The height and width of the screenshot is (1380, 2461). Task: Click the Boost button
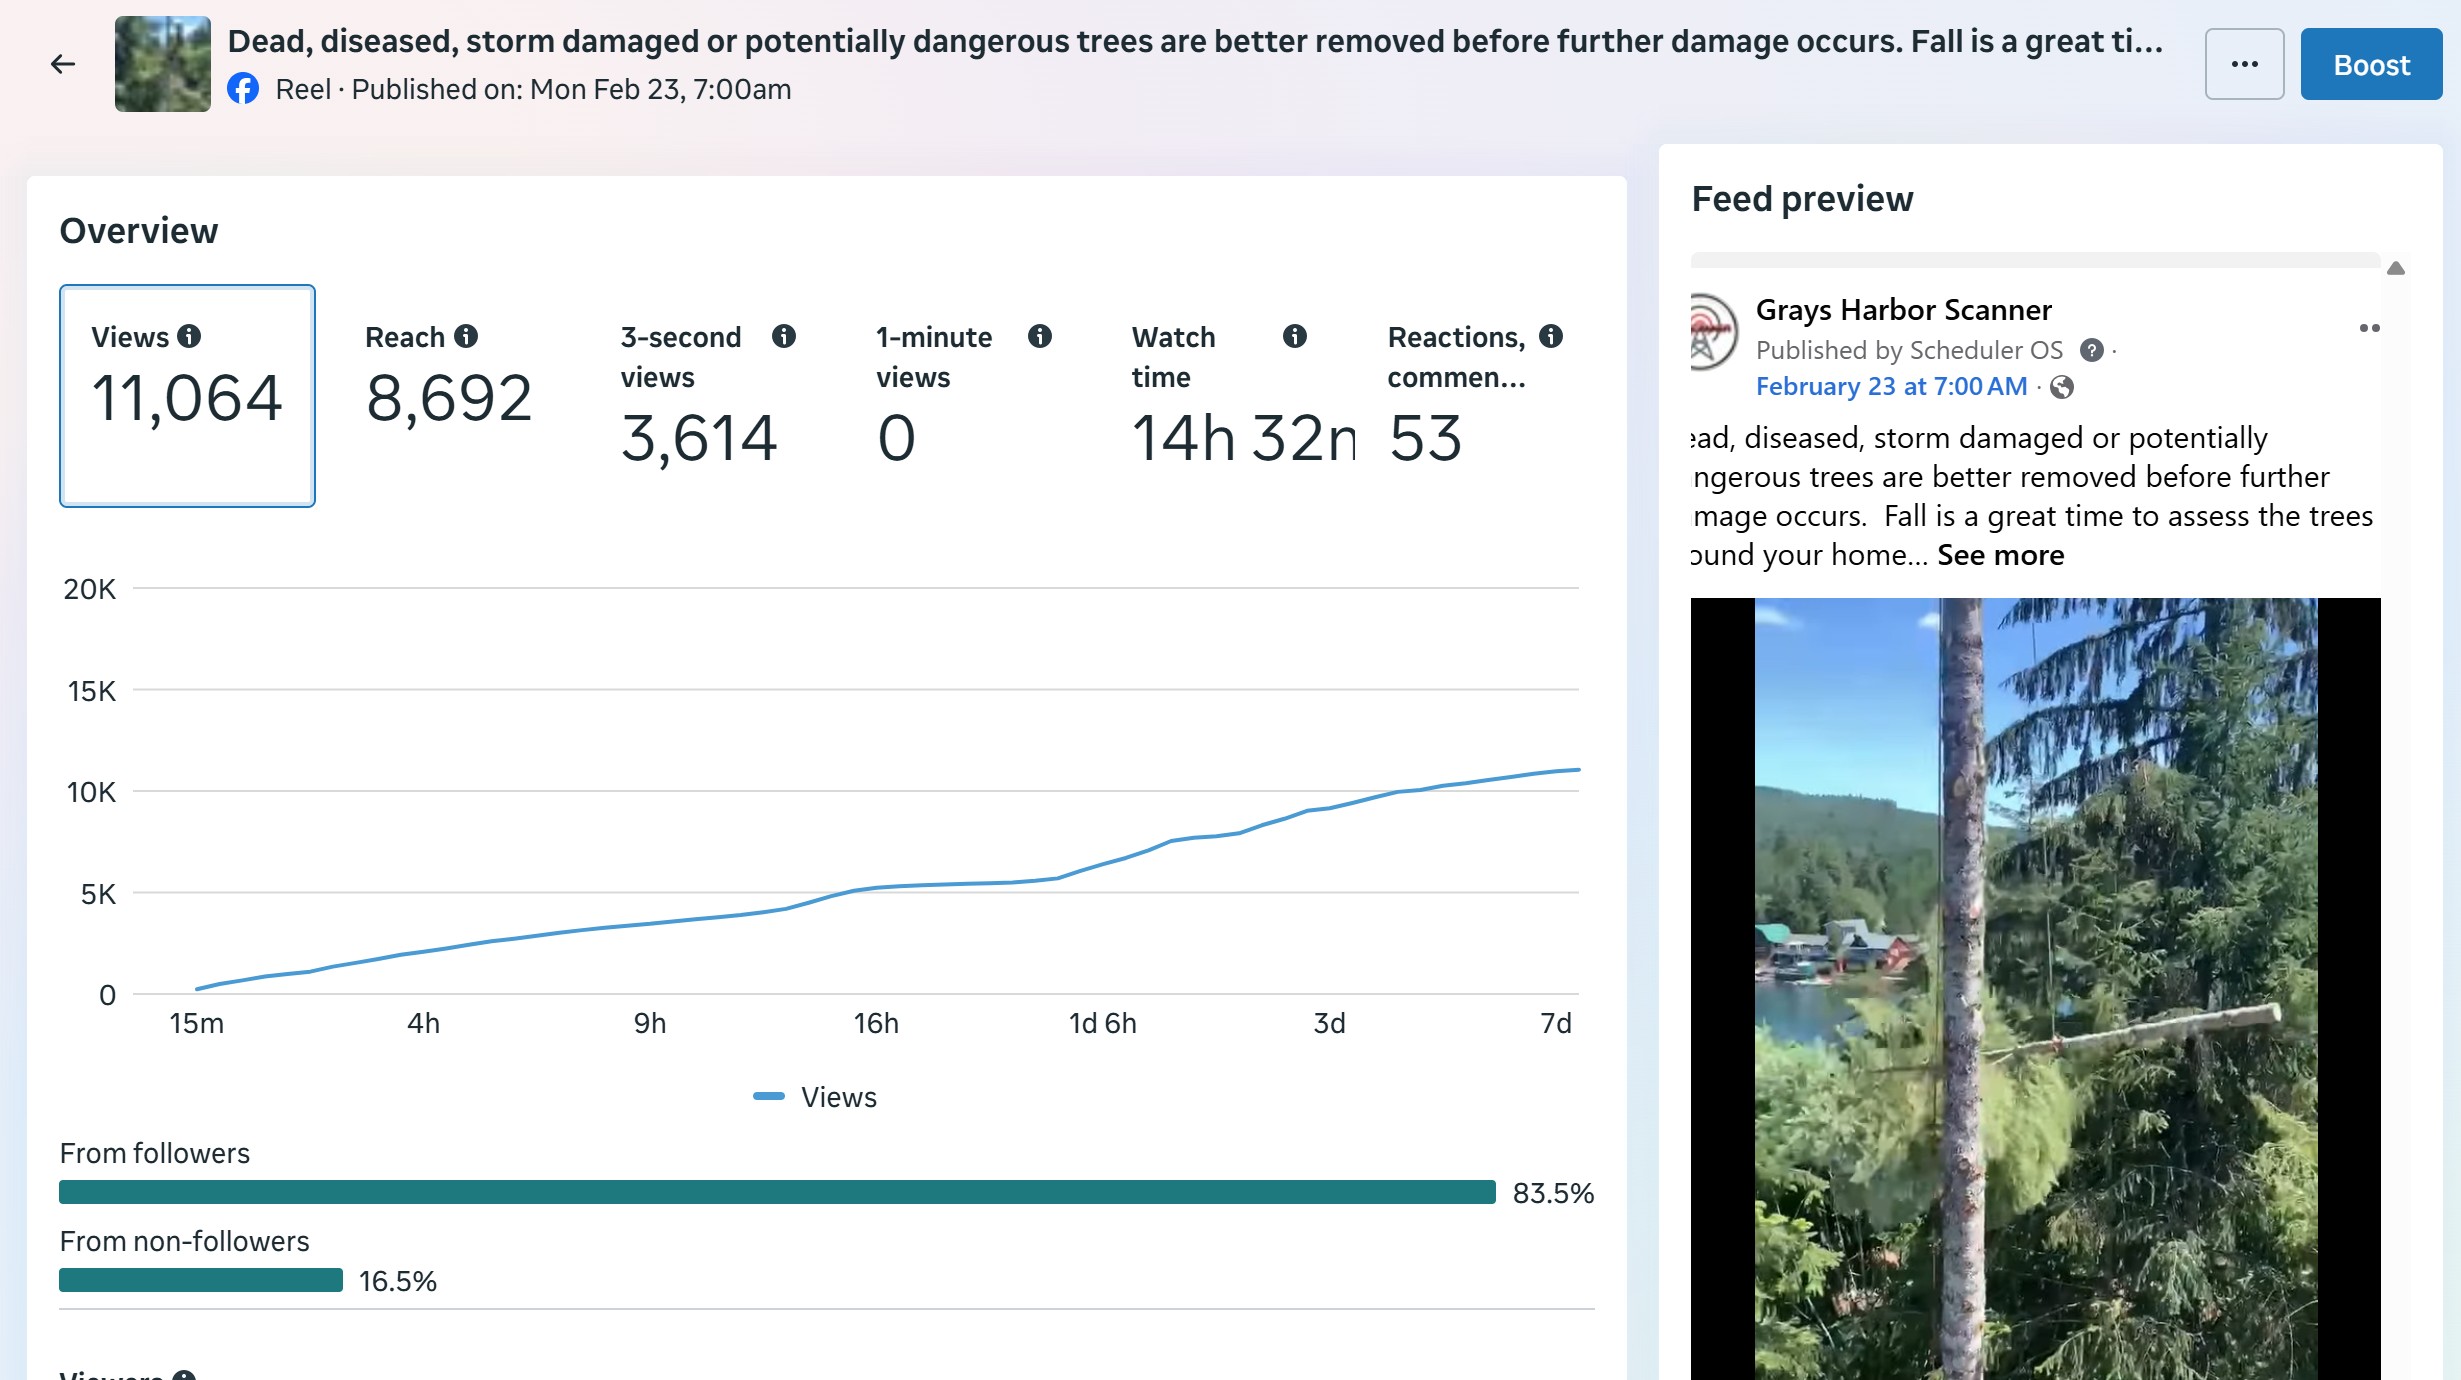(x=2371, y=65)
